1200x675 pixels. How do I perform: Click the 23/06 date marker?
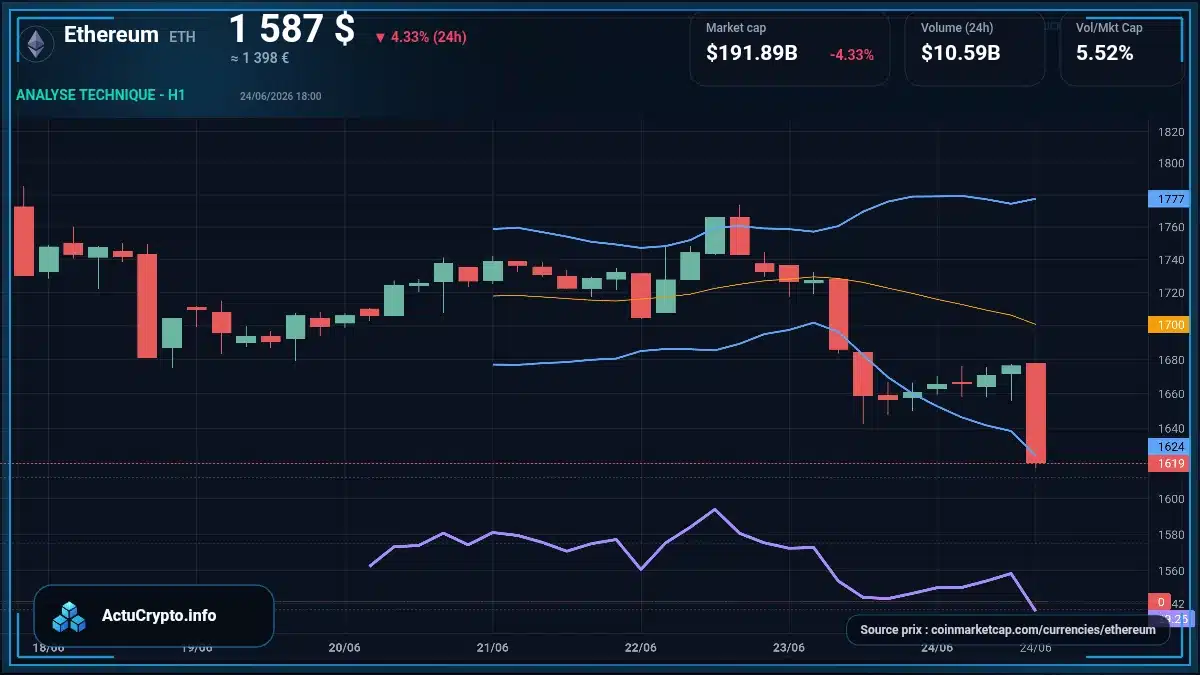(x=789, y=648)
